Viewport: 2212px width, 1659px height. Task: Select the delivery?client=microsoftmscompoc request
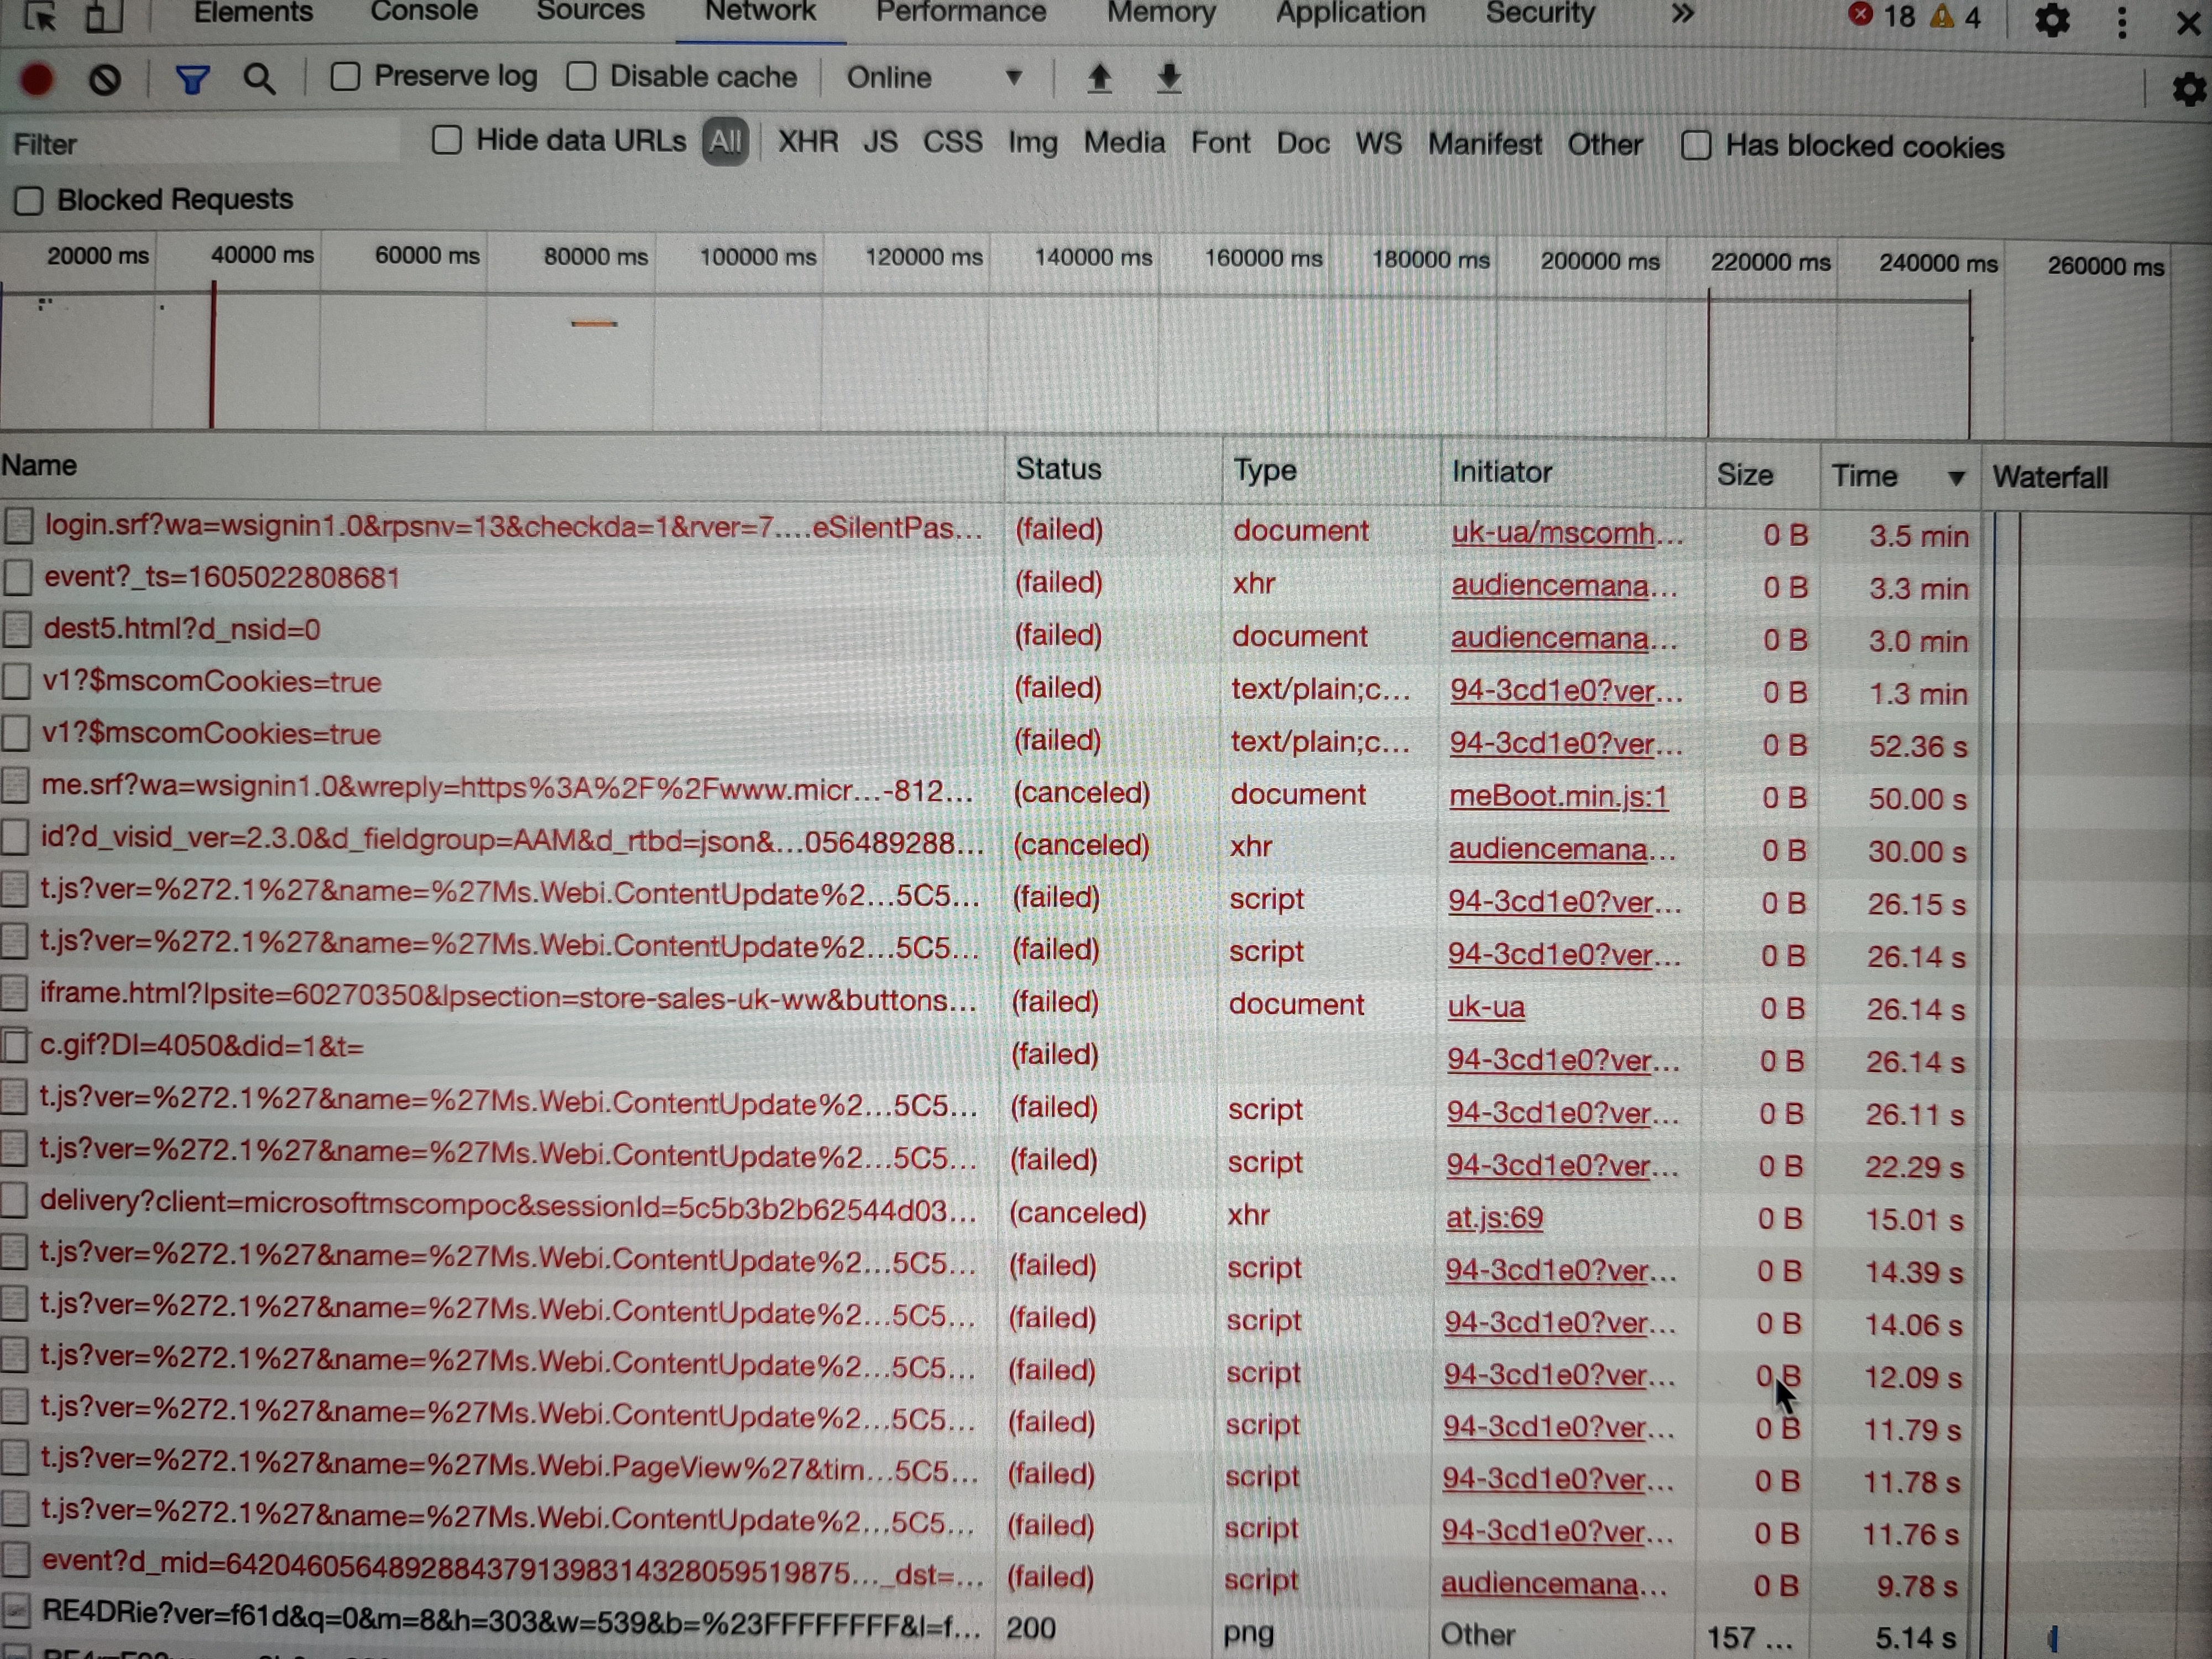click(x=508, y=1205)
